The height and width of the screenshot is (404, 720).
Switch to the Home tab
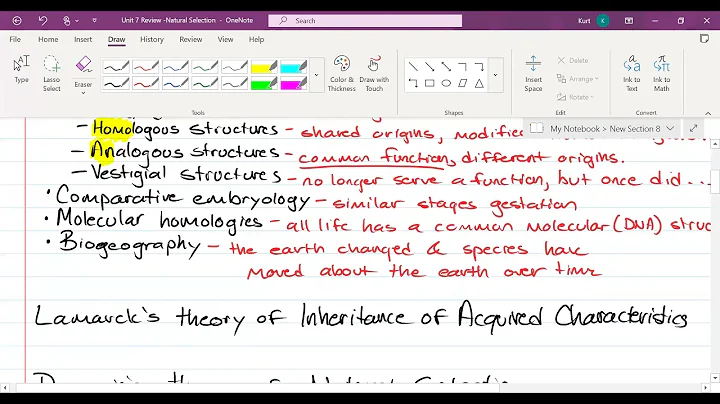(48, 39)
